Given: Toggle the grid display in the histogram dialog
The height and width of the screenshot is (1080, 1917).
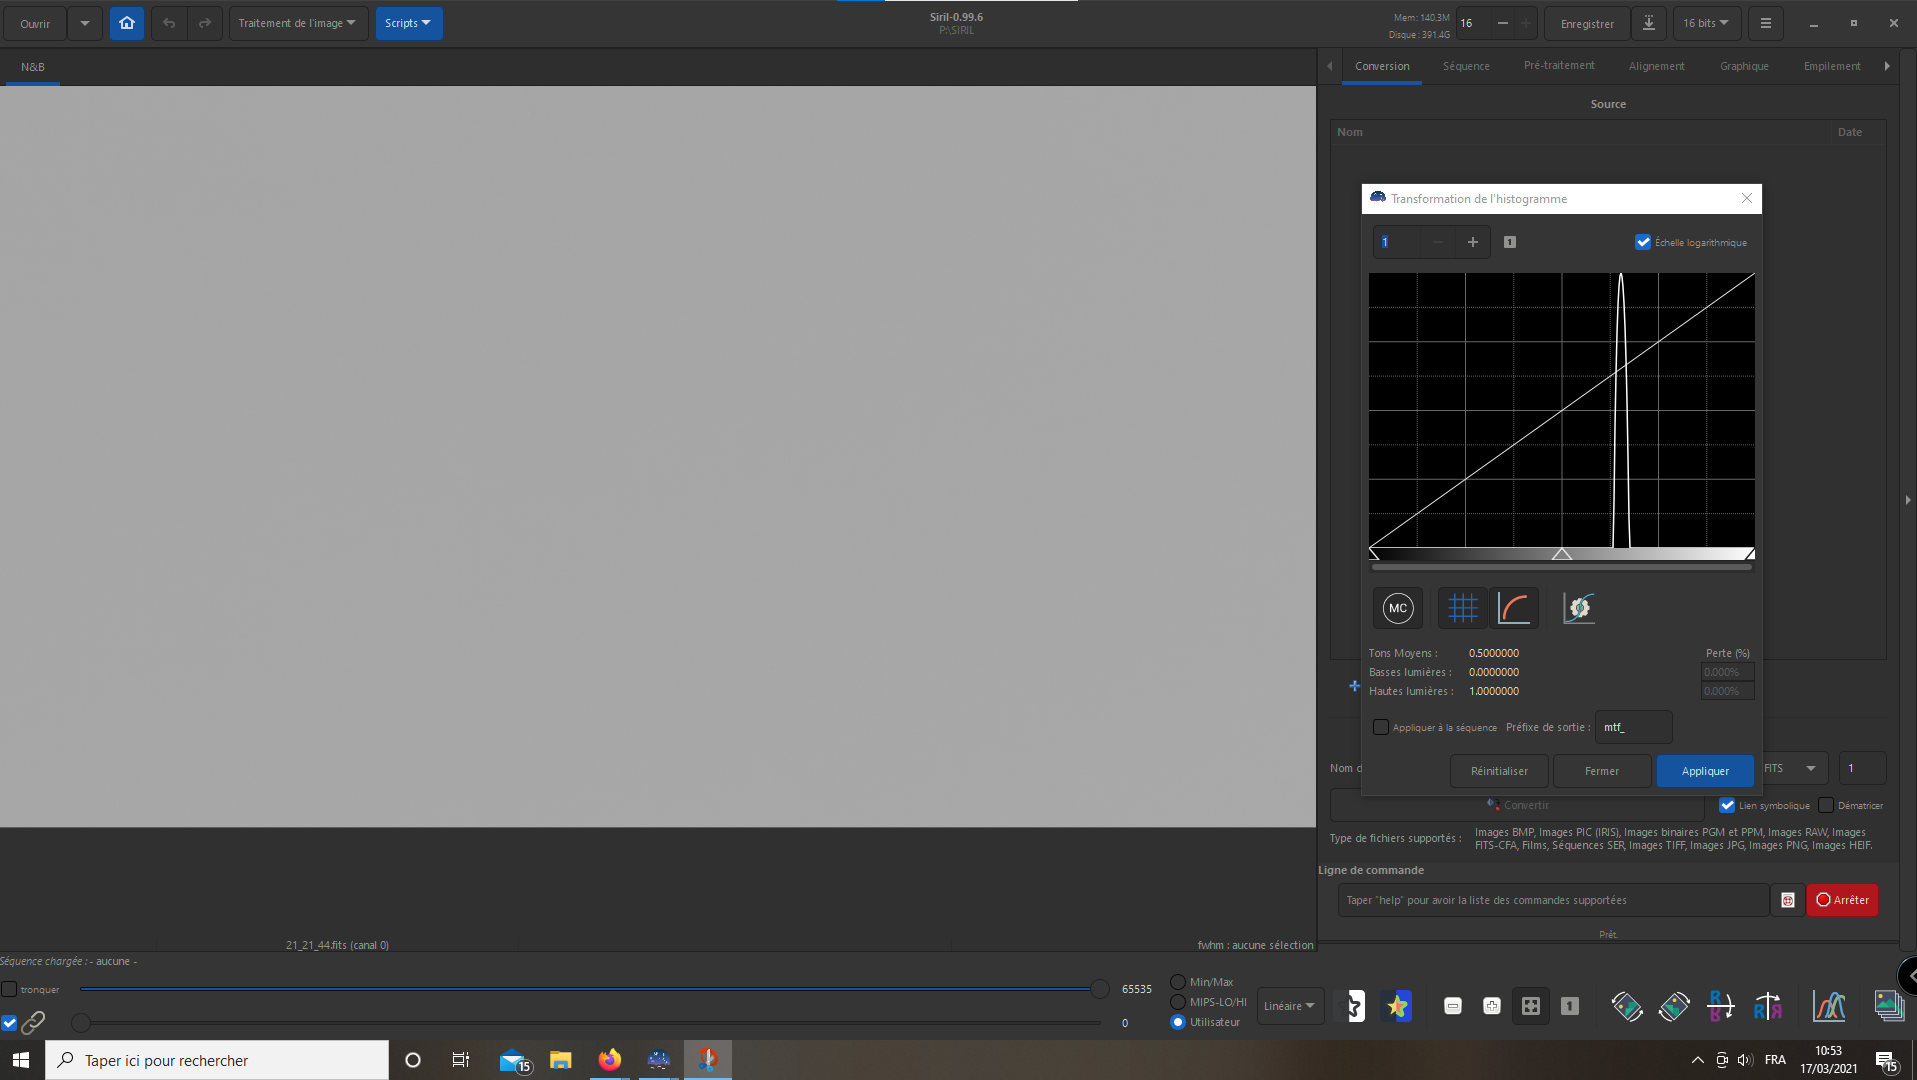Looking at the screenshot, I should tap(1463, 608).
